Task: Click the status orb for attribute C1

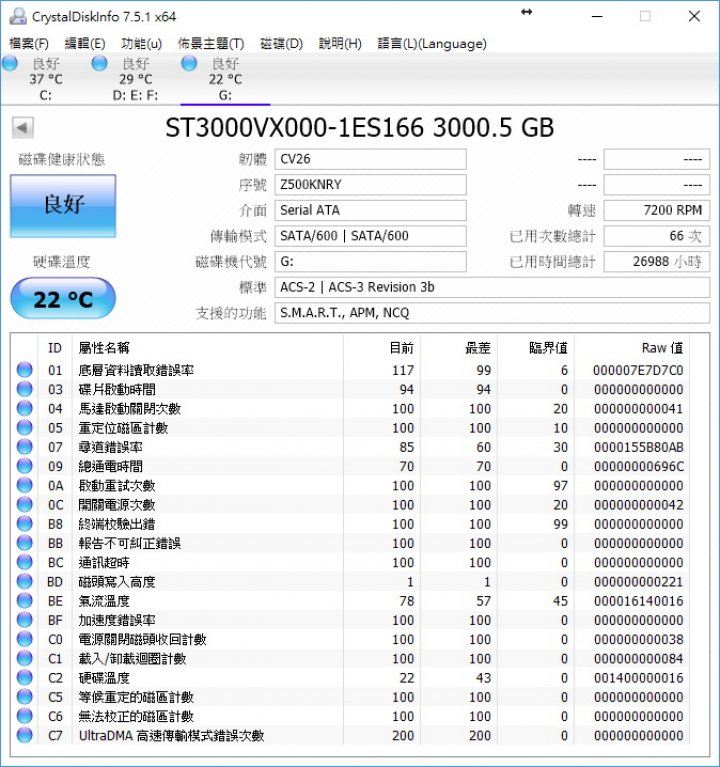Action: pyautogui.click(x=24, y=658)
